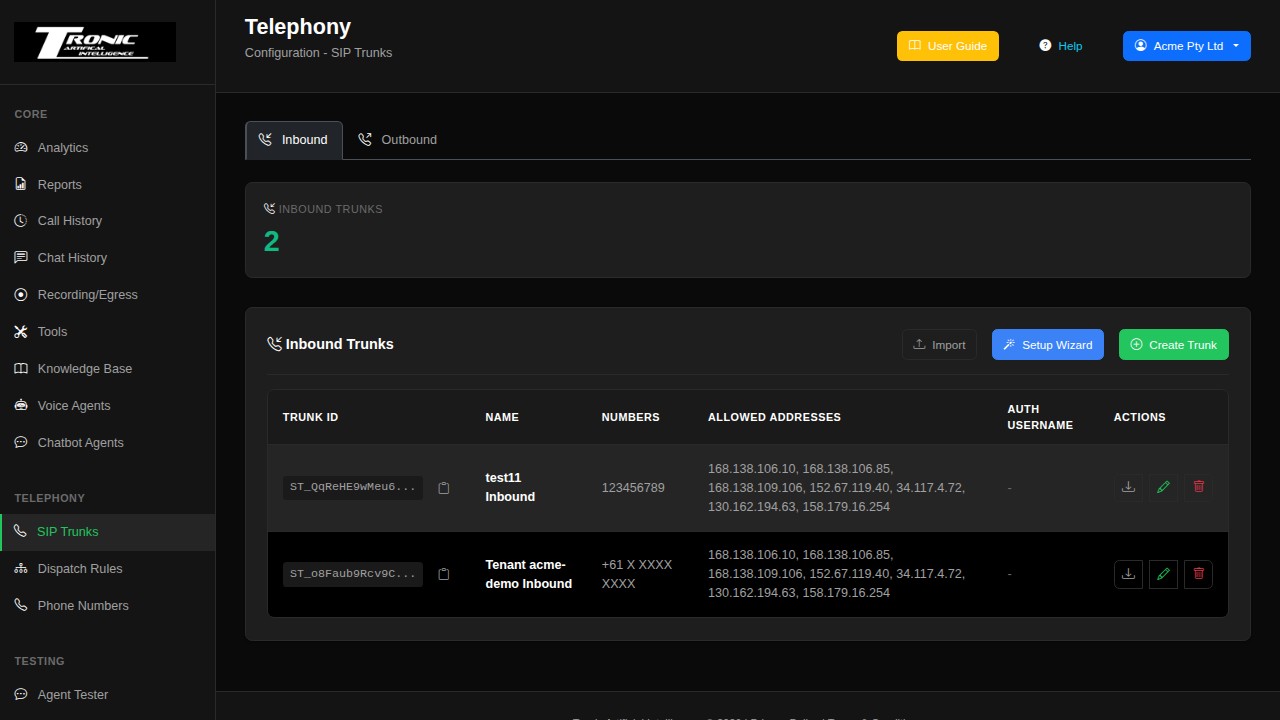Download the Tenant acme-demo Inbound trunk
The height and width of the screenshot is (720, 1280).
click(x=1128, y=574)
